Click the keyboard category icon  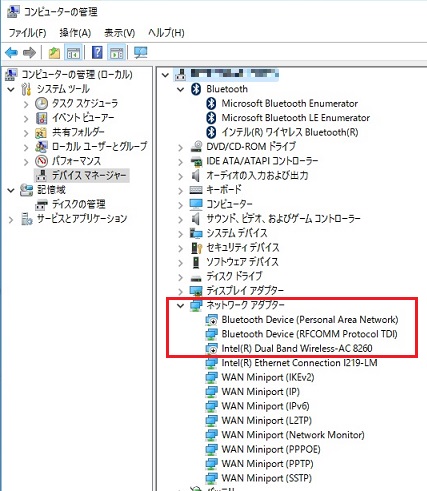196,190
